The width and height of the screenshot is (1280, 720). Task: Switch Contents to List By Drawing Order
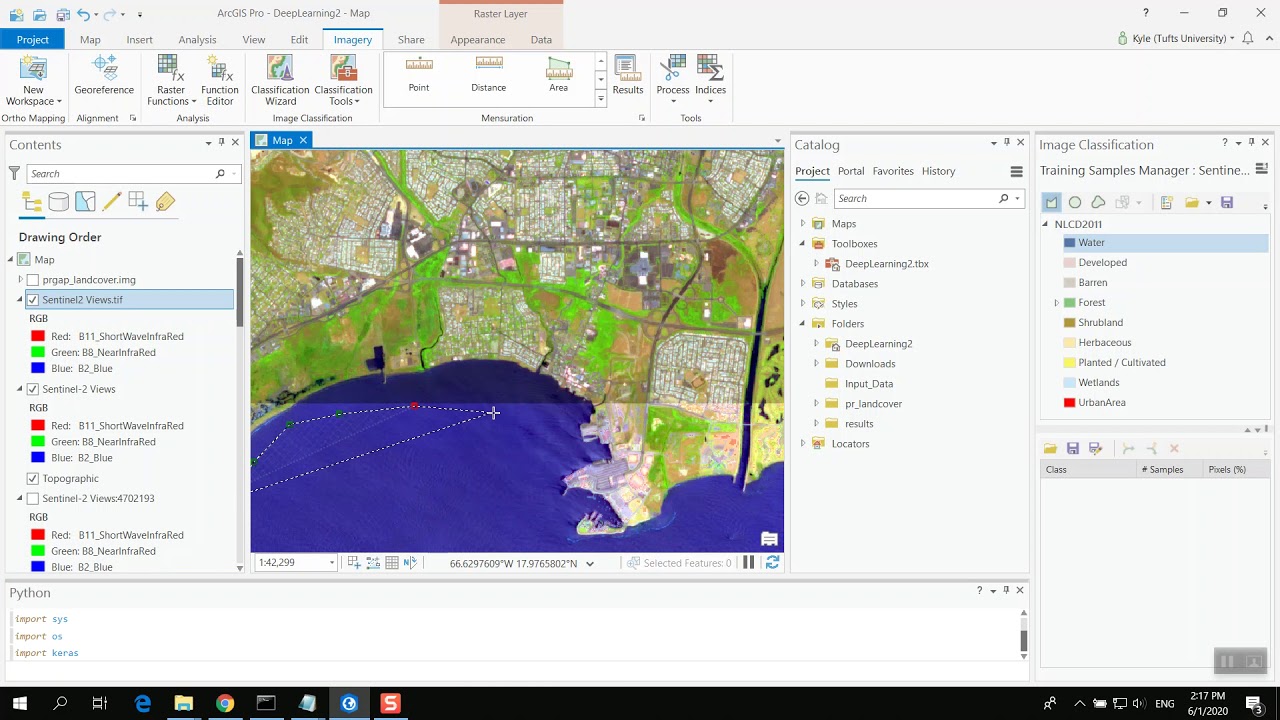pyautogui.click(x=32, y=202)
